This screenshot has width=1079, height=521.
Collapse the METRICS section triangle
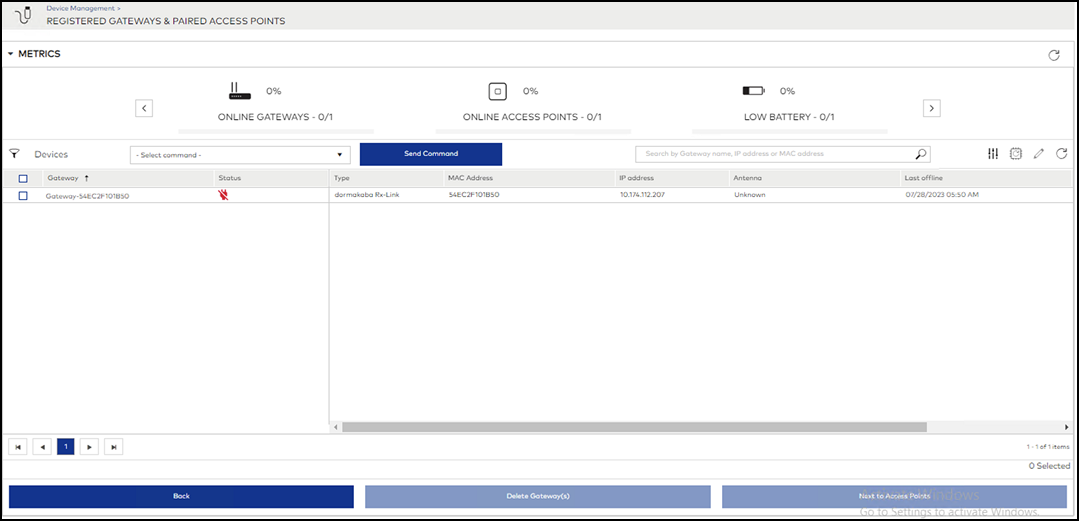click(11, 54)
